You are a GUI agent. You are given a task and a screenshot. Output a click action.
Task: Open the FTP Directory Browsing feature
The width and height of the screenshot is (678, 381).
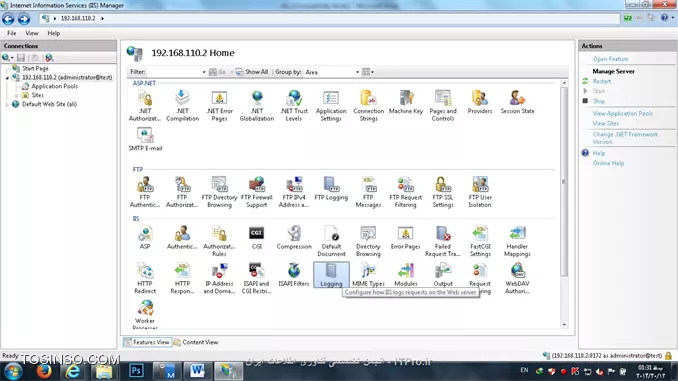(219, 192)
